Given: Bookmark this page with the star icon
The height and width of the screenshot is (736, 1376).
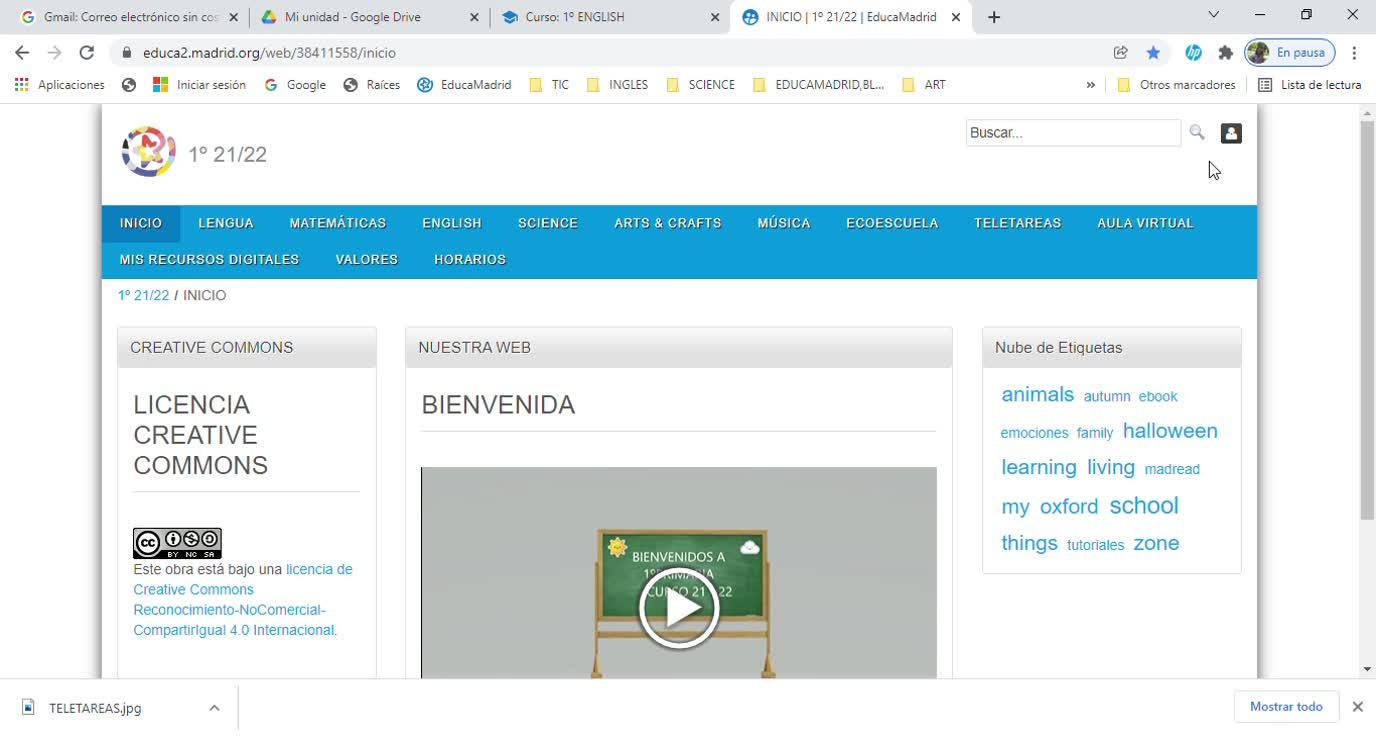Looking at the screenshot, I should [x=1153, y=53].
